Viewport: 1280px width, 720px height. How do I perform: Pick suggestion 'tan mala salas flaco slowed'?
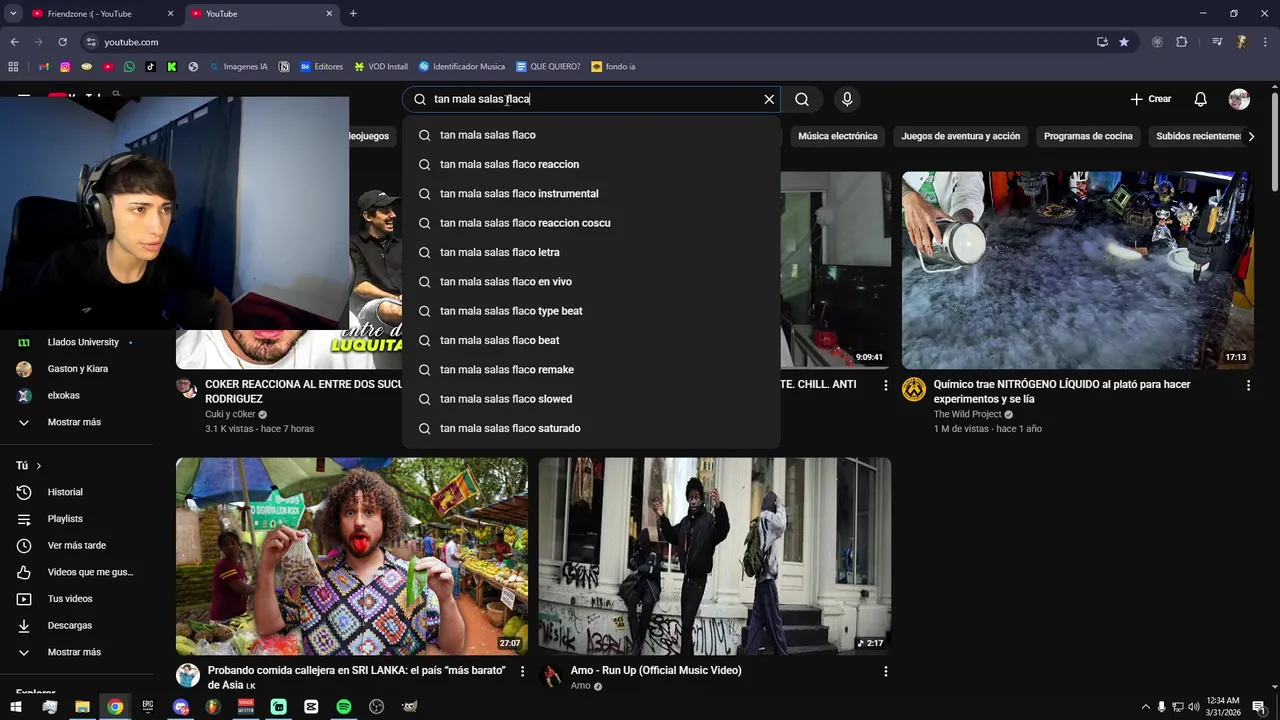[x=591, y=399]
